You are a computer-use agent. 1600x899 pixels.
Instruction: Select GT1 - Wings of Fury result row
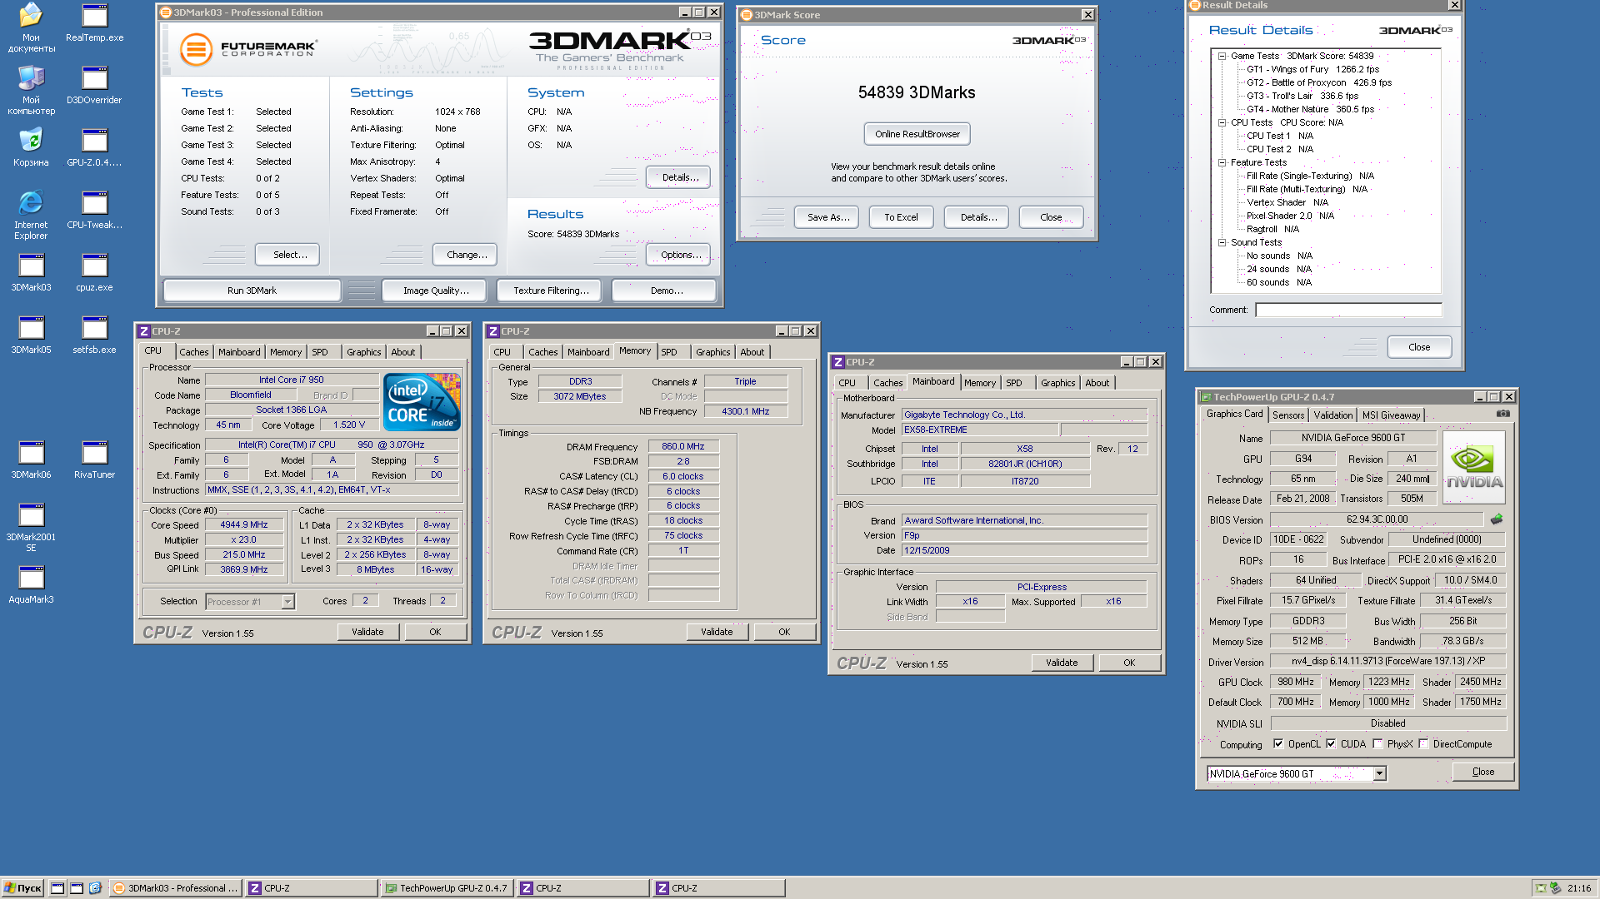coord(1312,69)
